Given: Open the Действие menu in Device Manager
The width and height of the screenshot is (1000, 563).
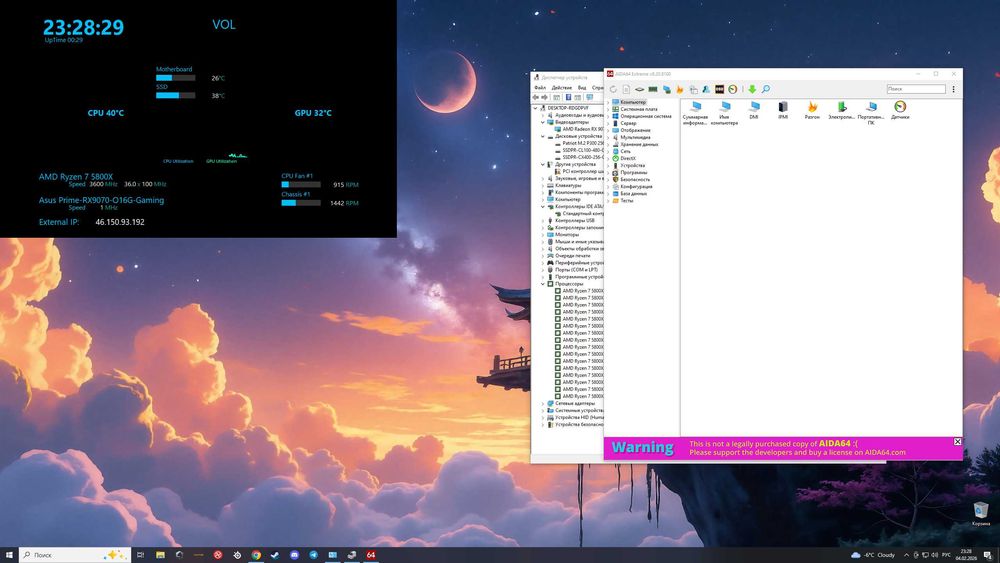Looking at the screenshot, I should (562, 87).
